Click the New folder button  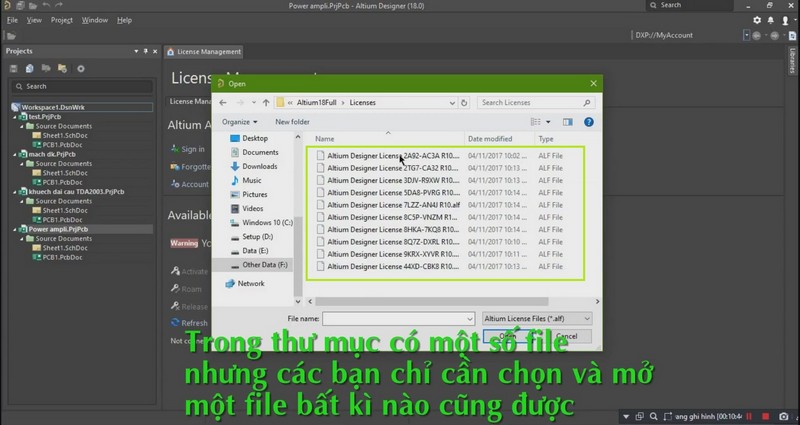pyautogui.click(x=292, y=121)
